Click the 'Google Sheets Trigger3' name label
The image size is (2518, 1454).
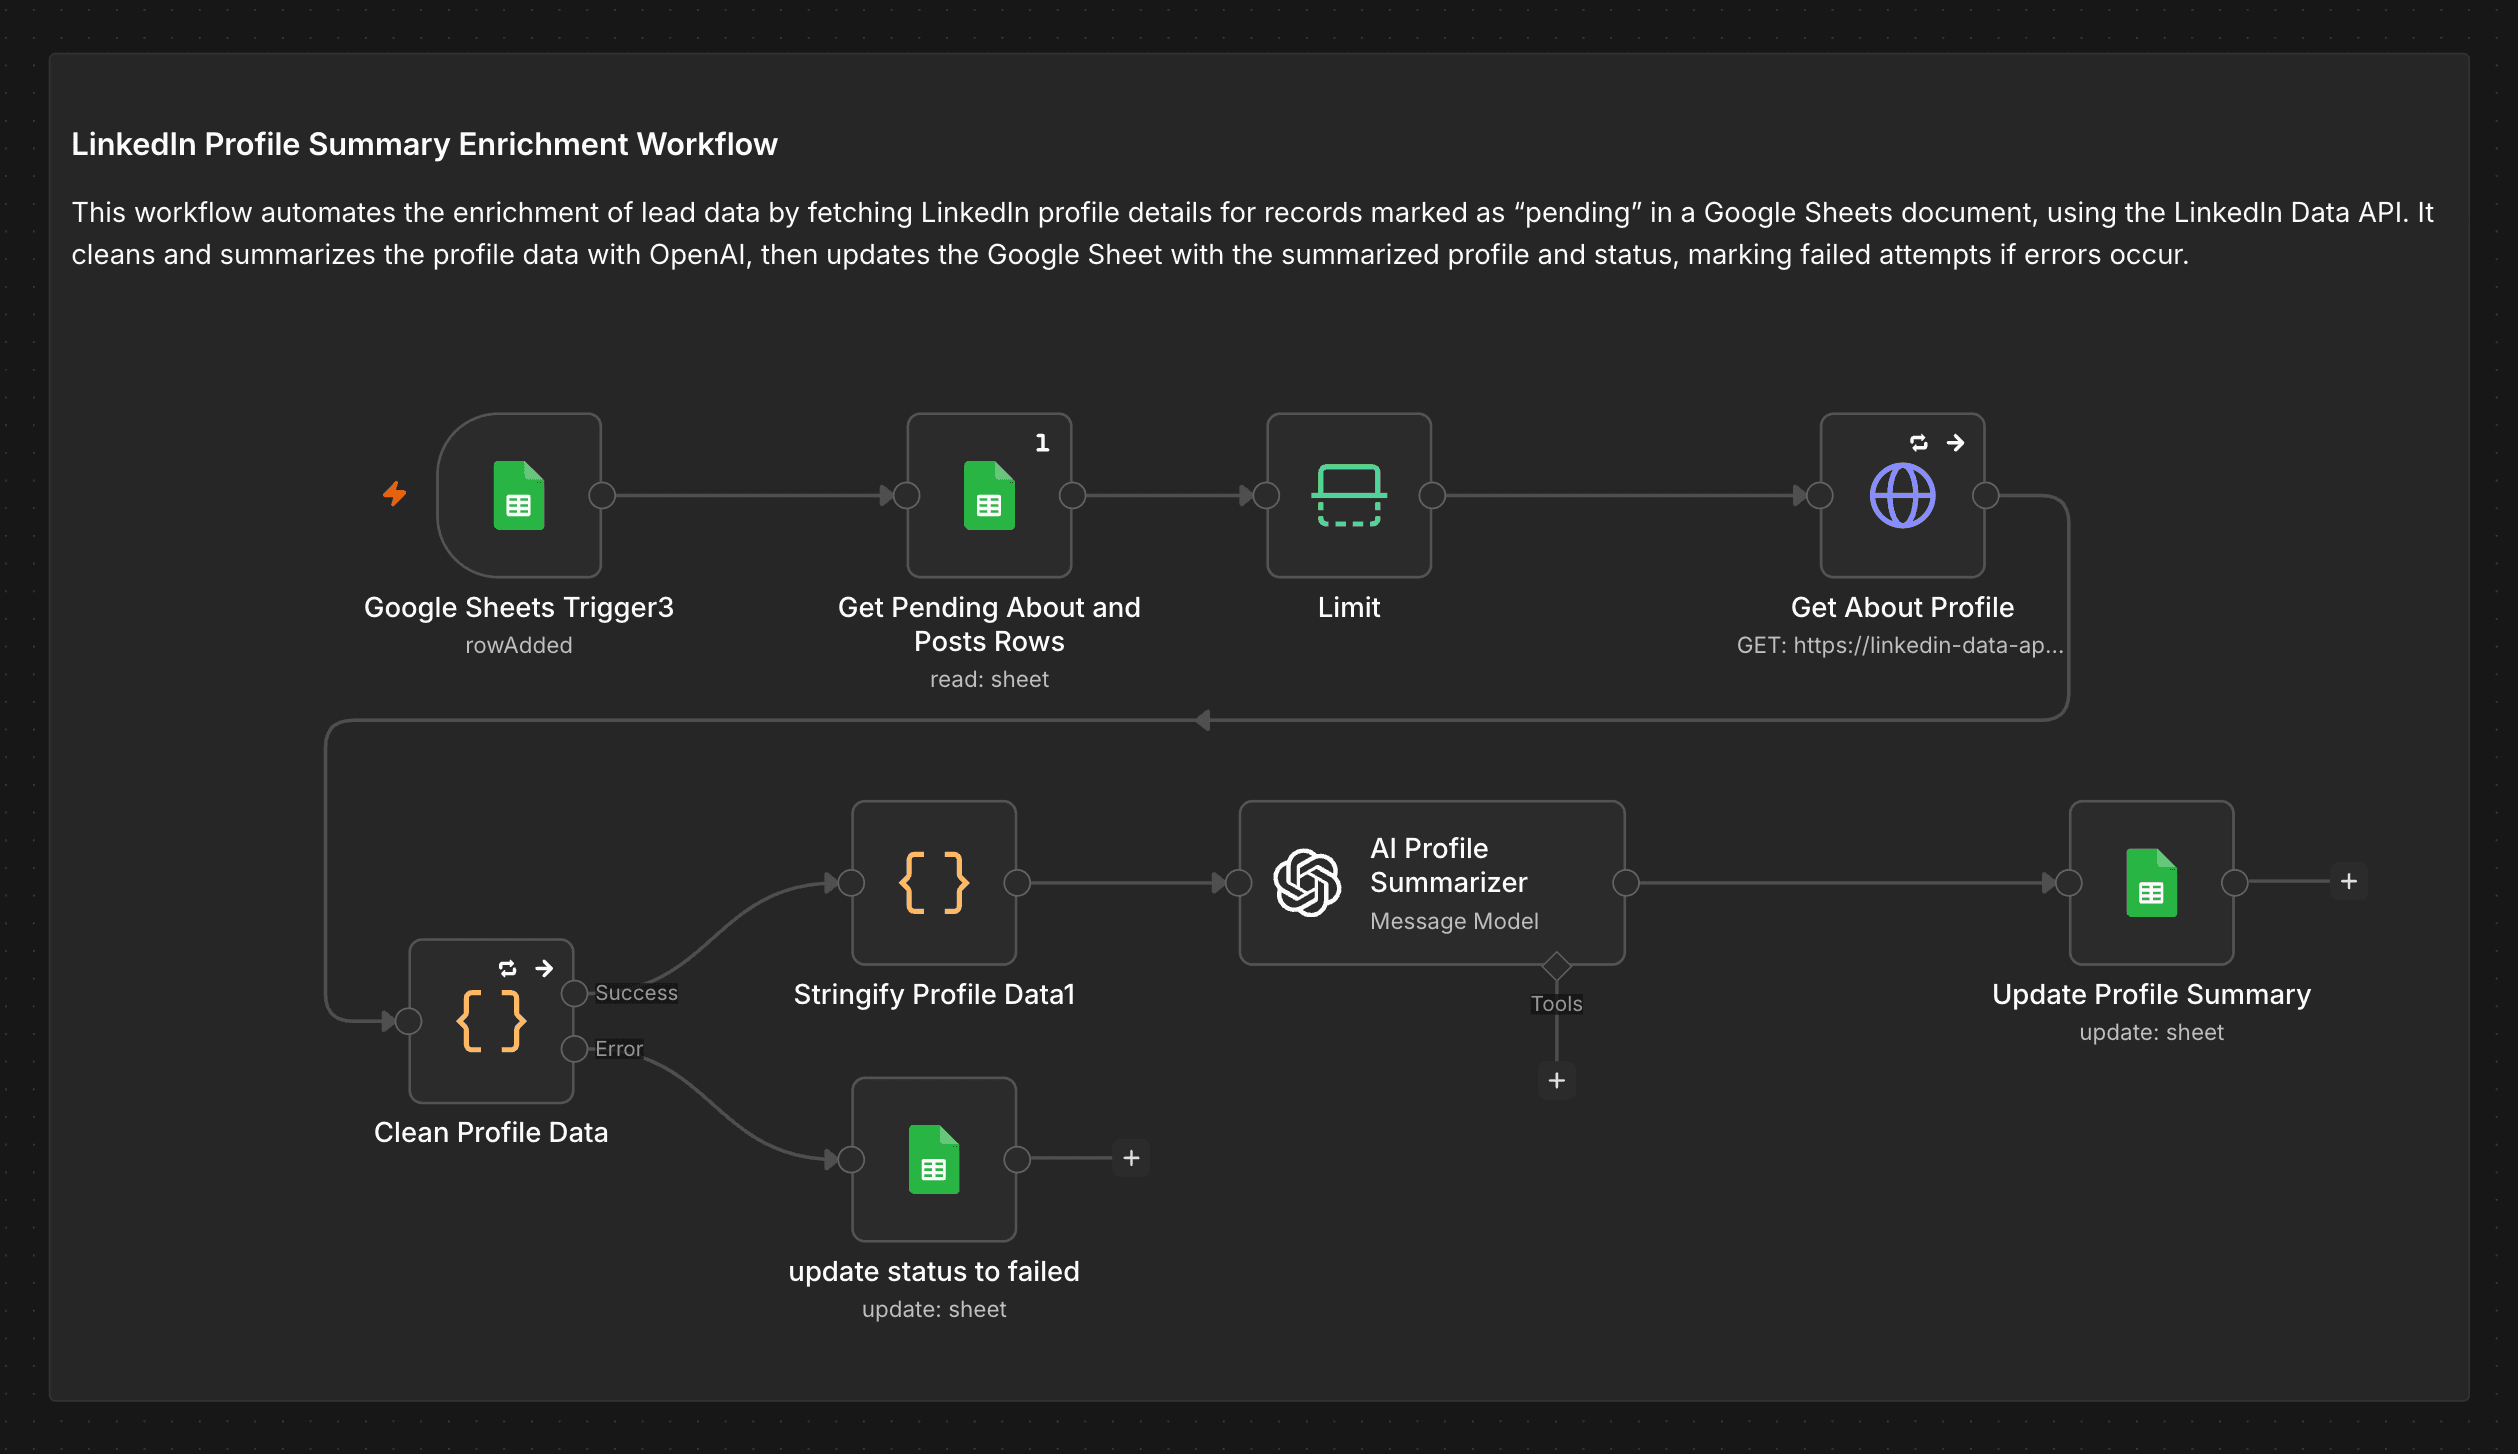pyautogui.click(x=519, y=607)
